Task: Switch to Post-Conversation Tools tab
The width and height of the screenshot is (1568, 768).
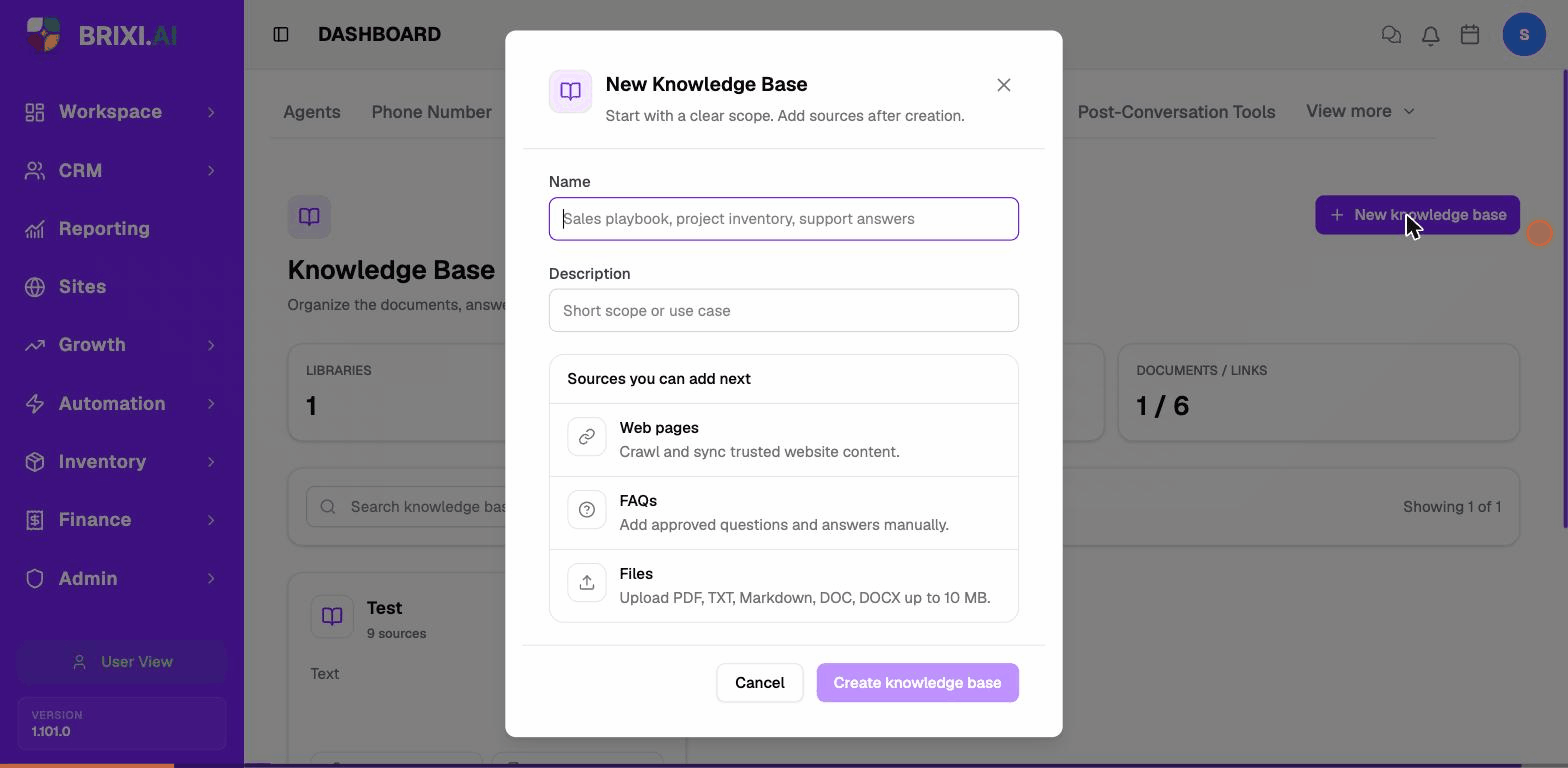Action: (1176, 112)
